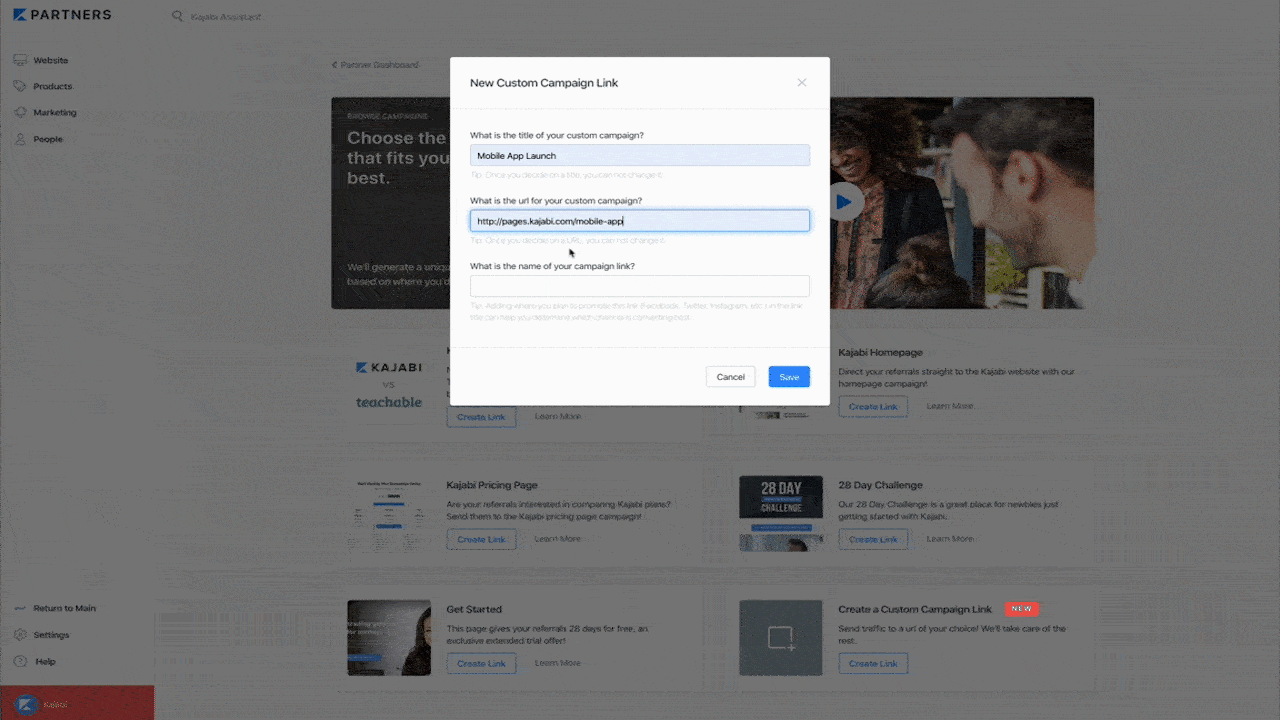1280x720 pixels.
Task: Open the 28 Day Challenge thumbnail
Action: pyautogui.click(x=781, y=513)
